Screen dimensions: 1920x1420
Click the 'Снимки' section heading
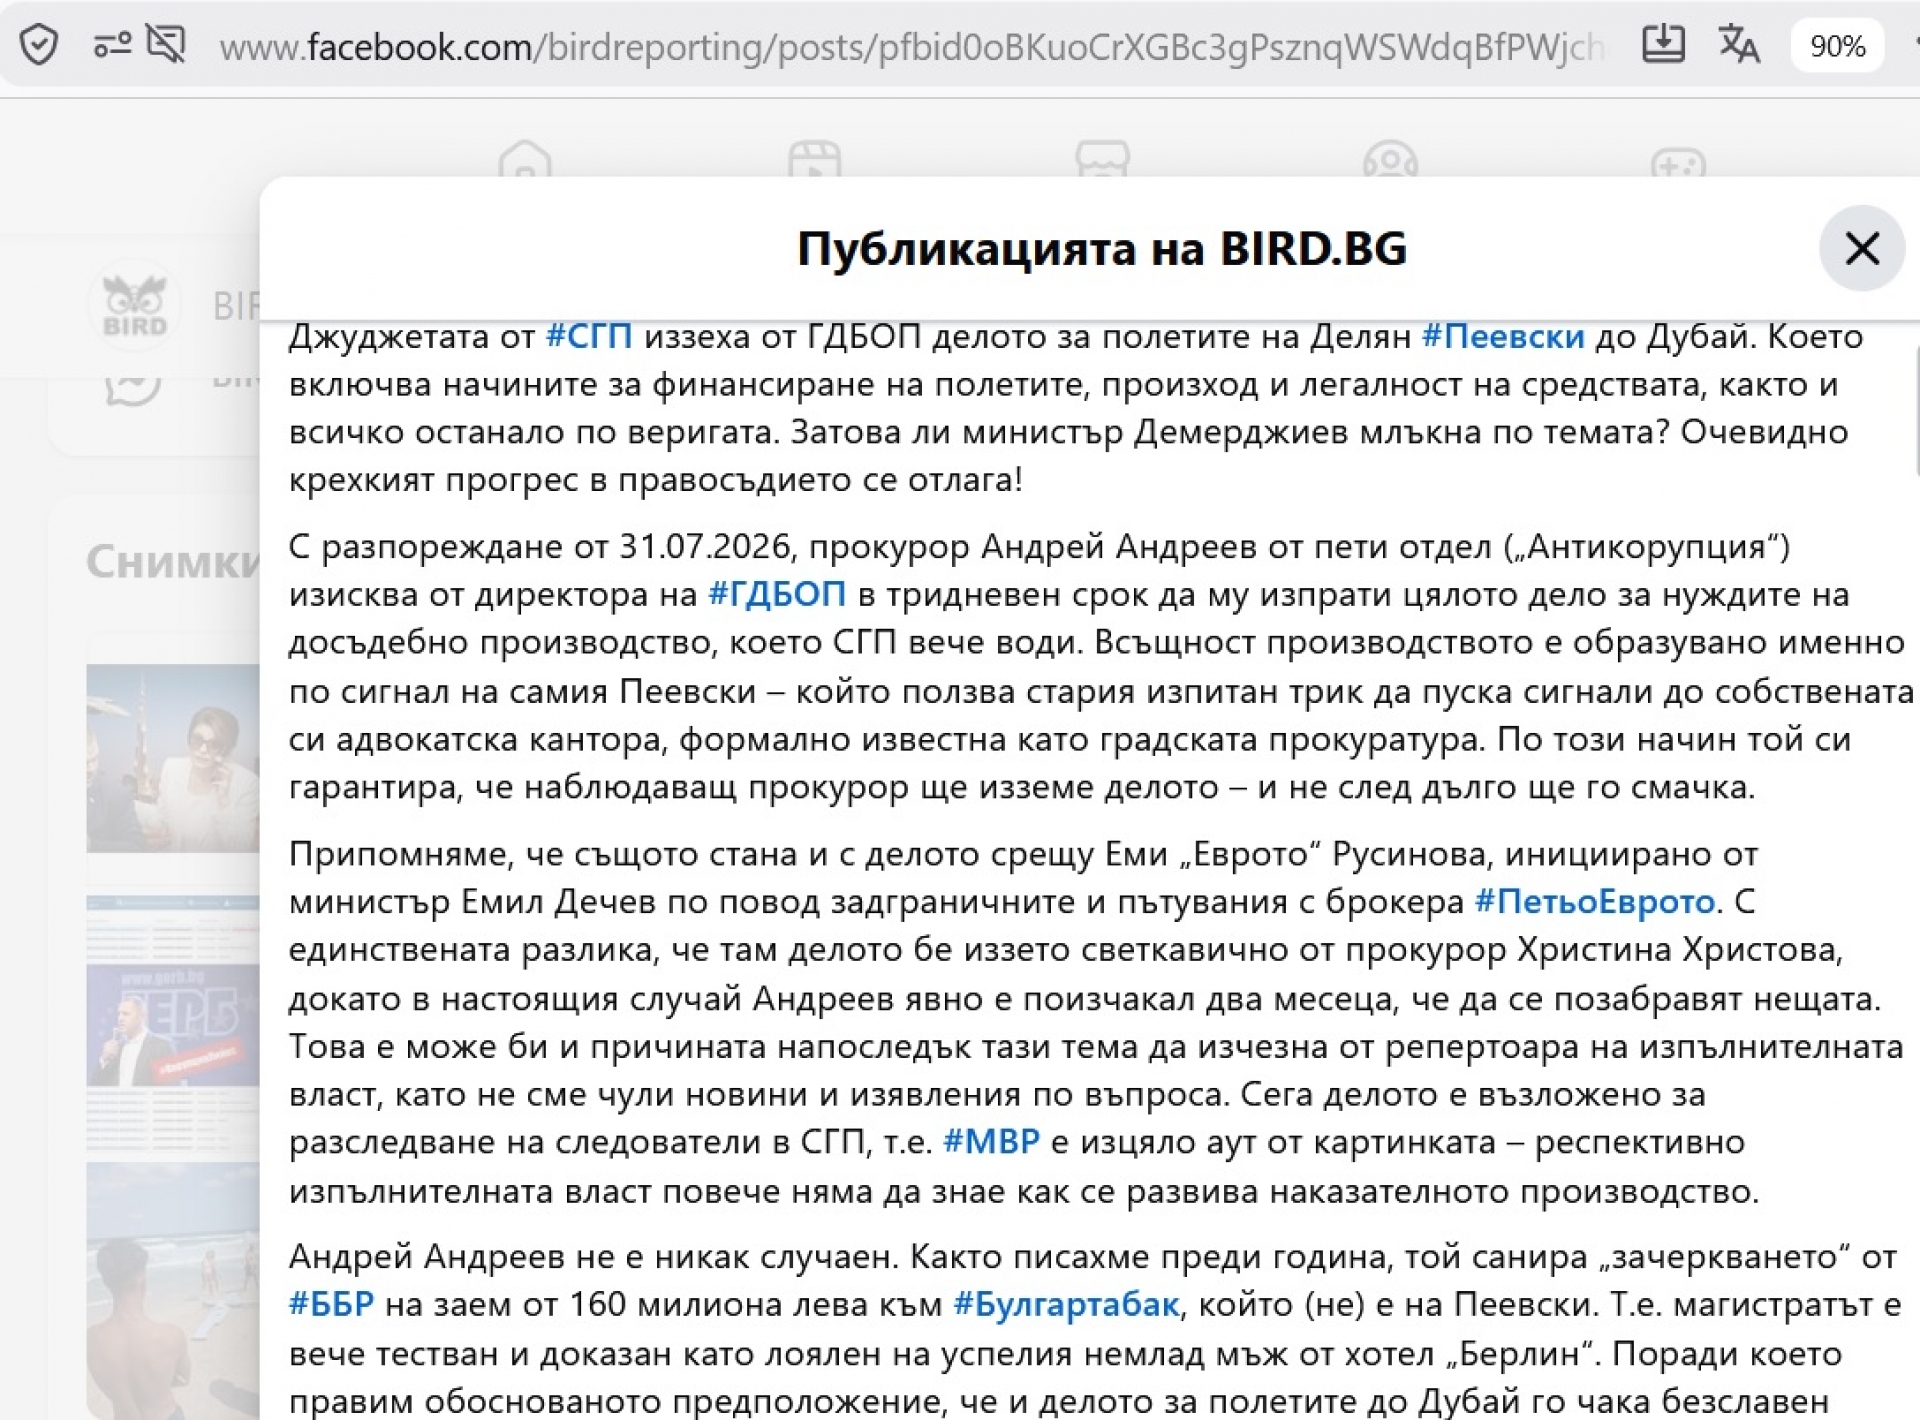point(173,562)
